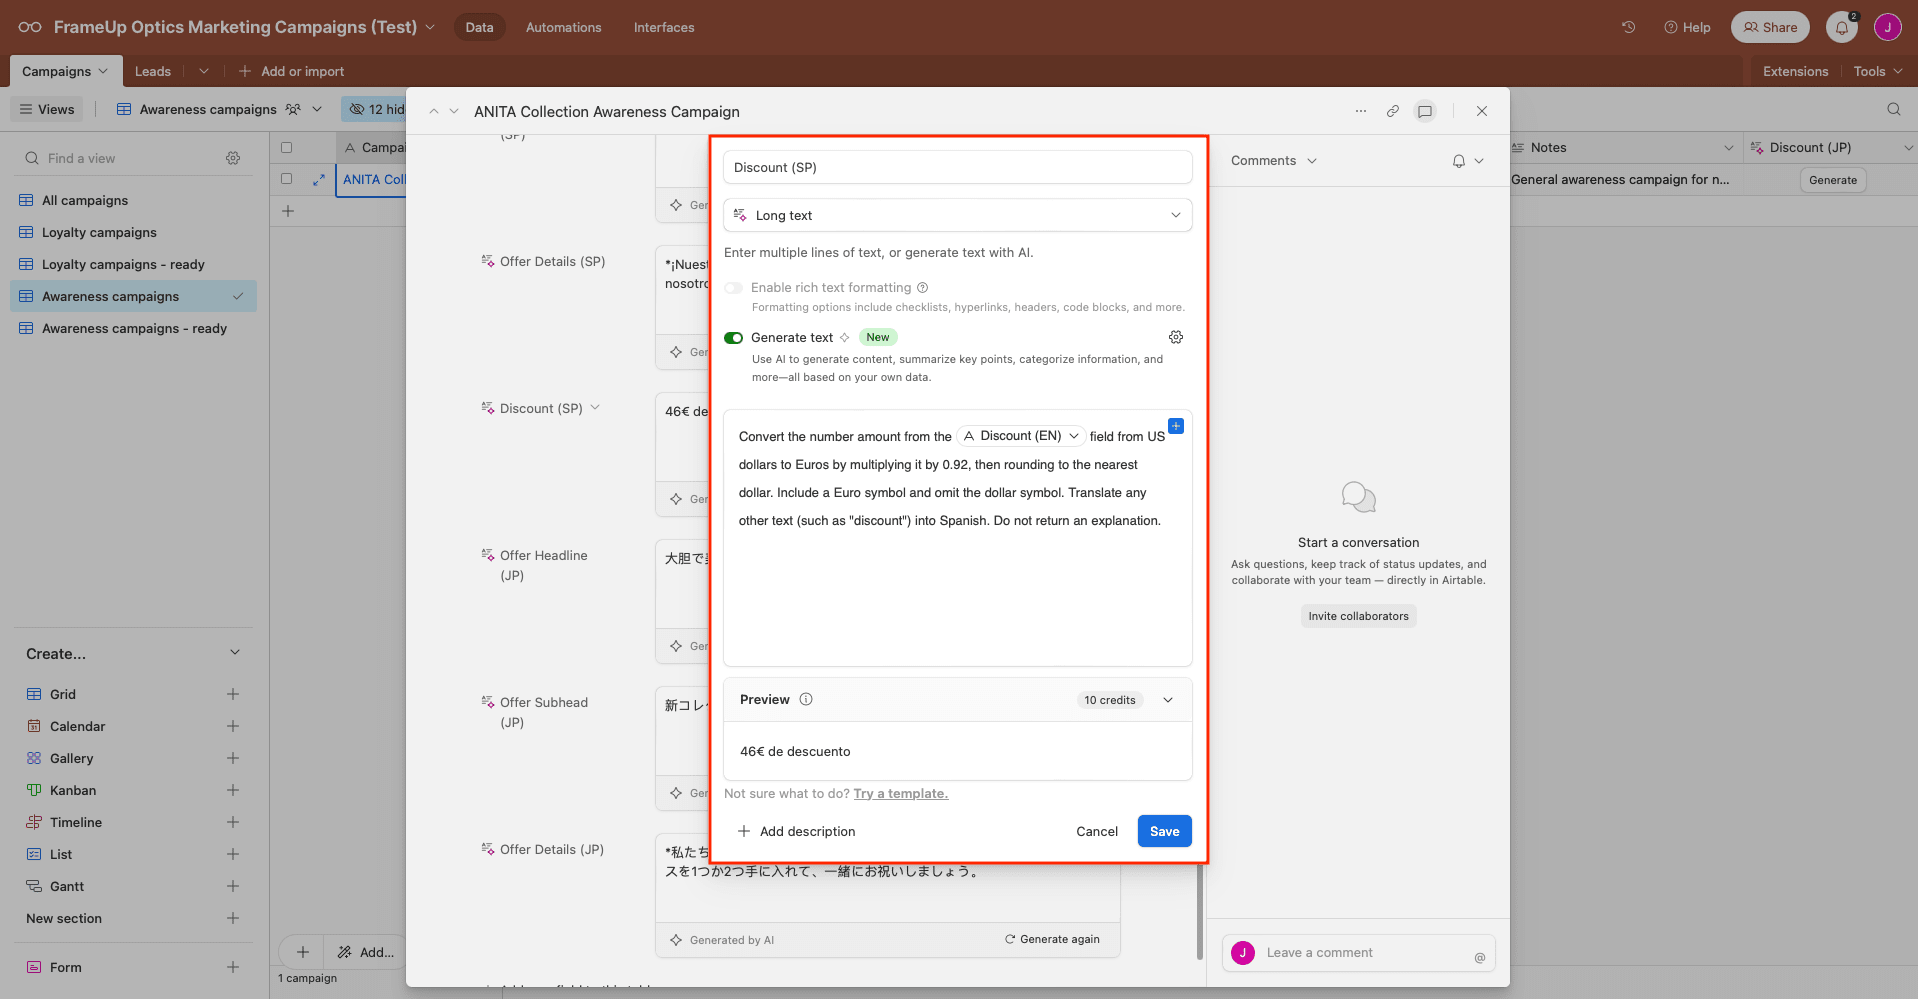This screenshot has height=999, width=1918.
Task: Open the Leads table tab
Action: 153,71
